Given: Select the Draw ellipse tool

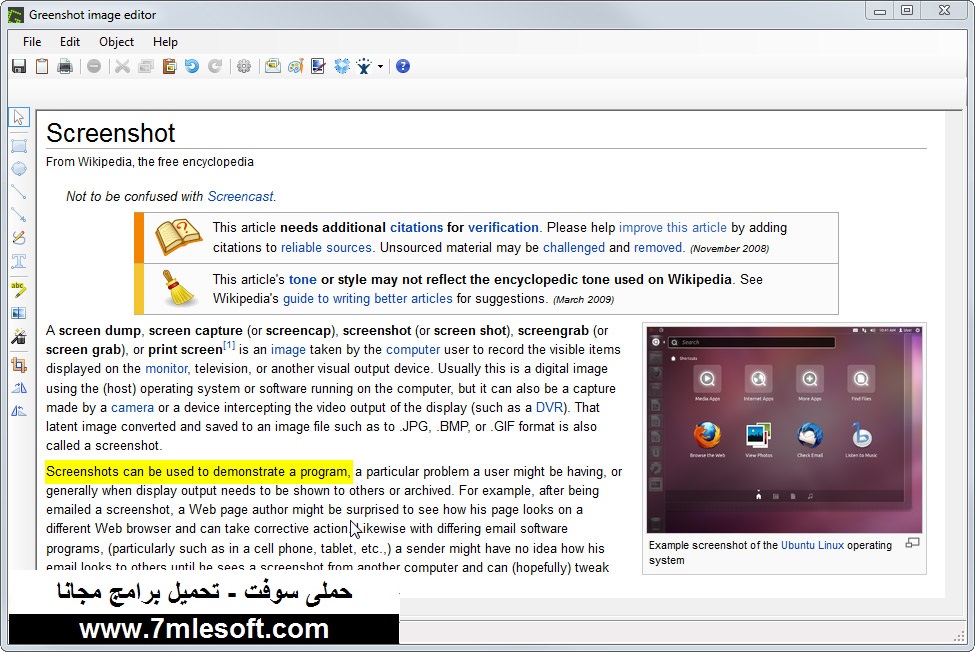Looking at the screenshot, I should (19, 168).
